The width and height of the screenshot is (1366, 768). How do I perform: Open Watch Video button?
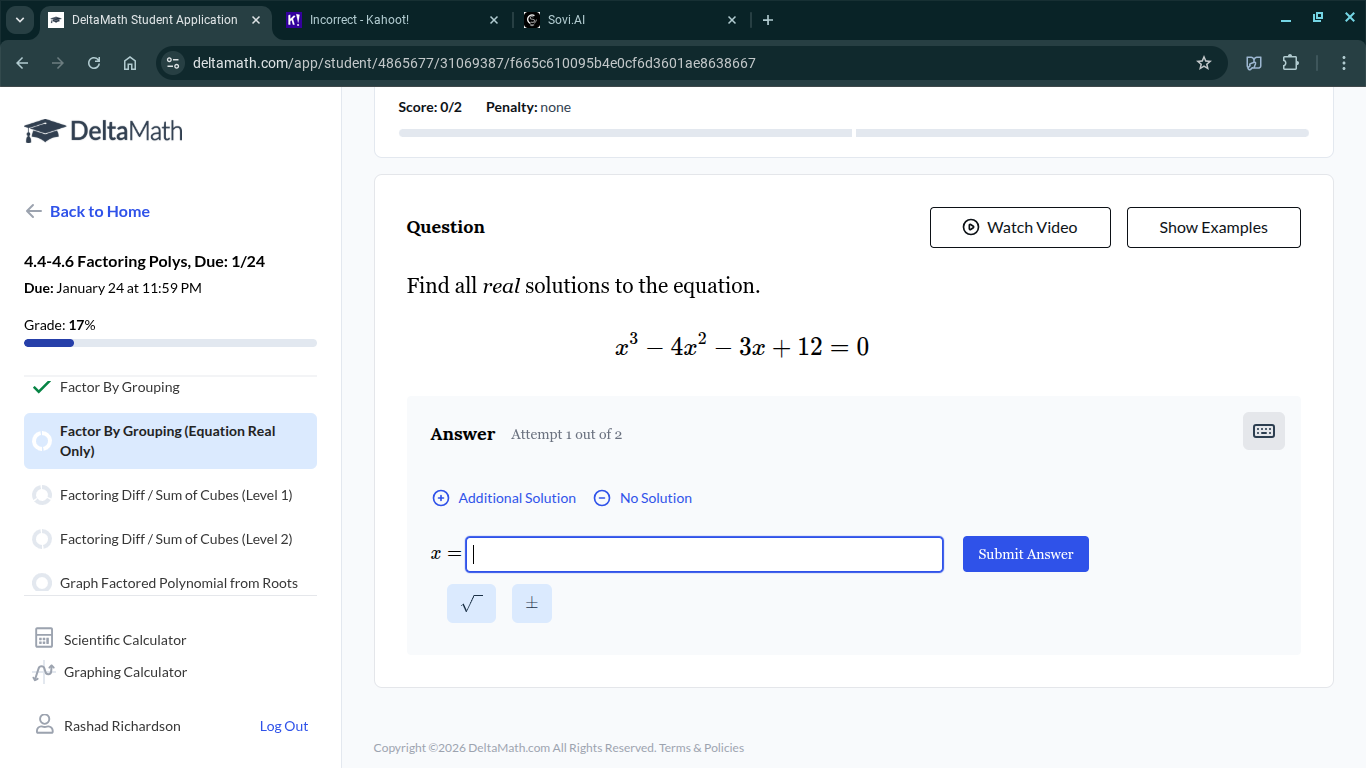[1020, 227]
